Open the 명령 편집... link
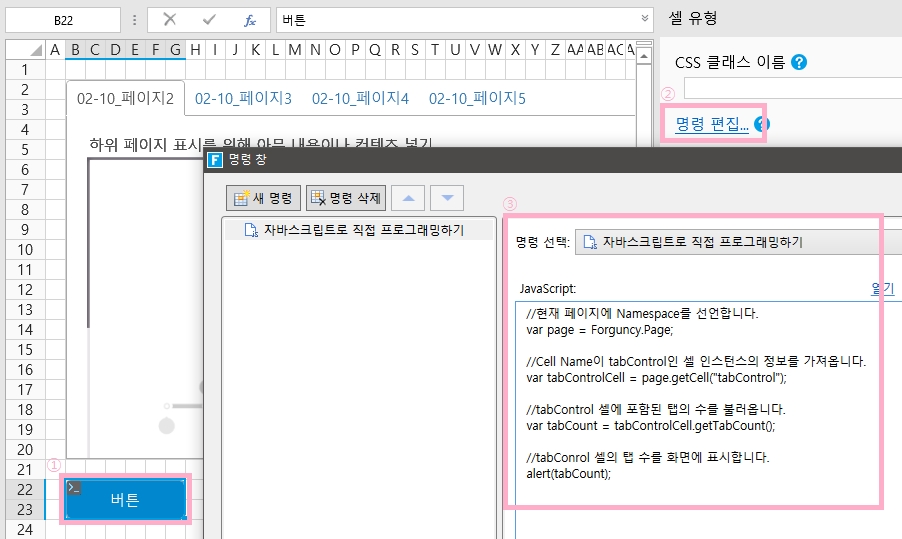902x539 pixels. pos(711,124)
